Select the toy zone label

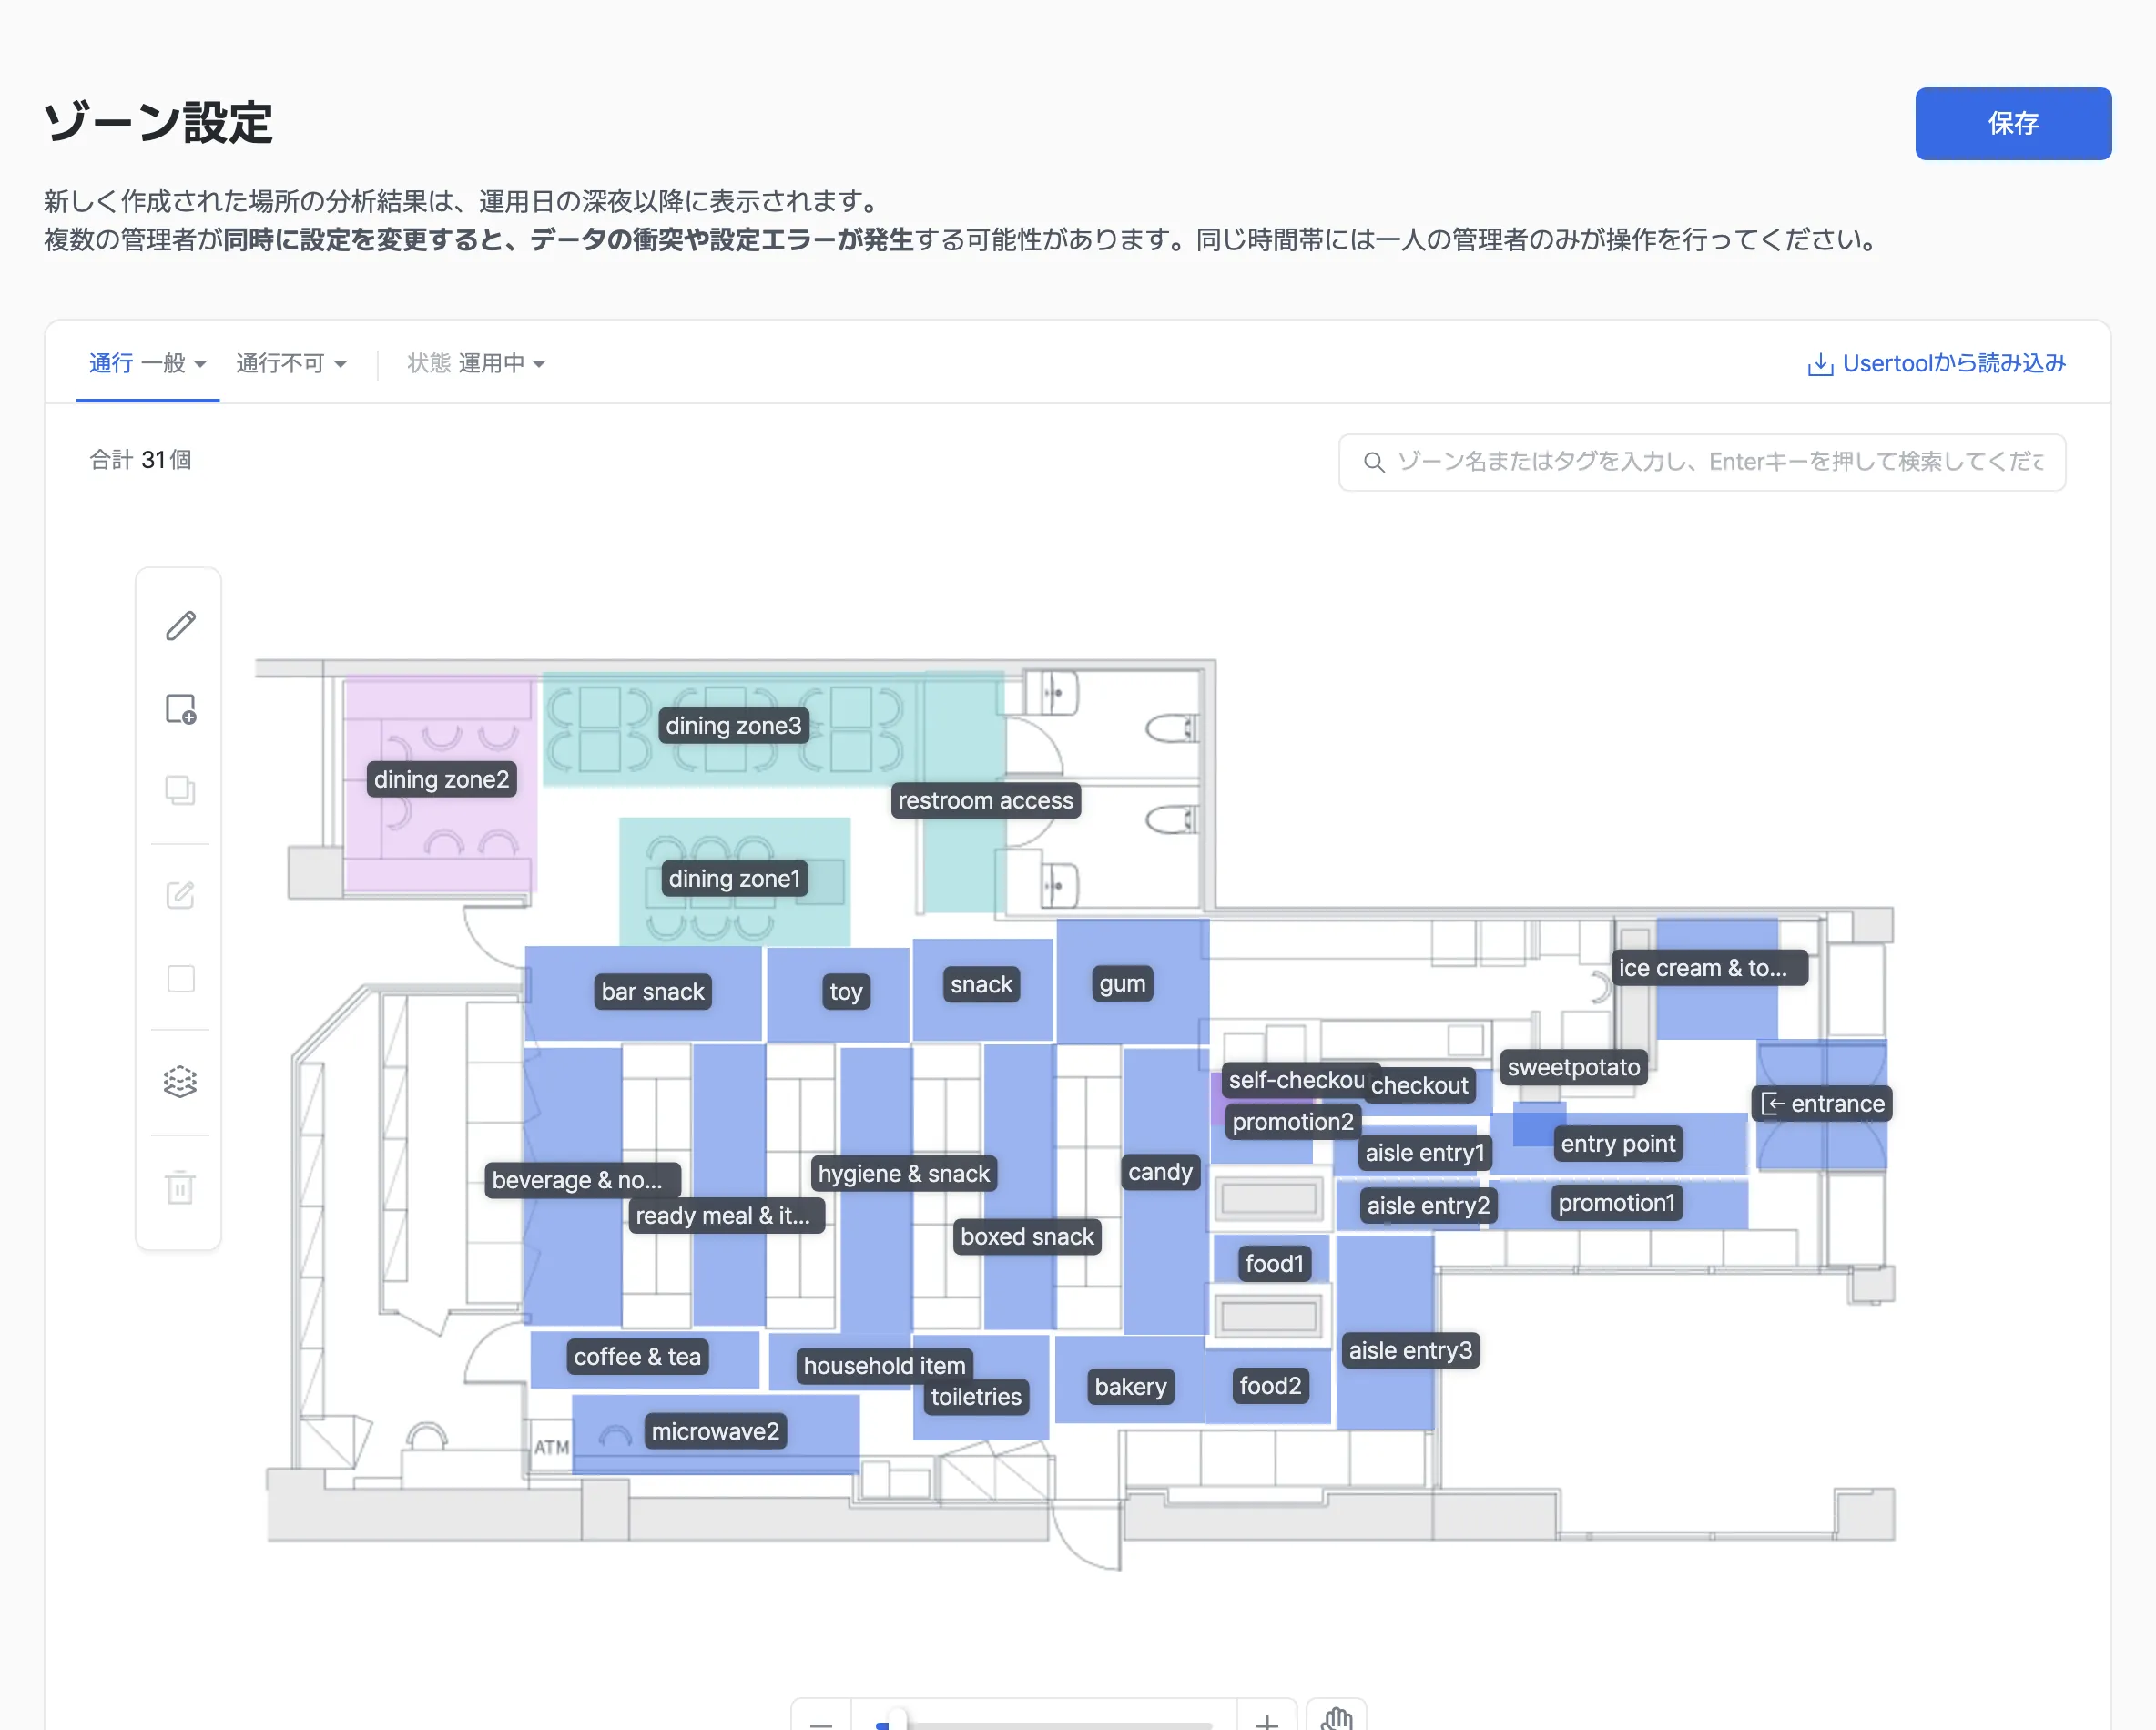[846, 991]
